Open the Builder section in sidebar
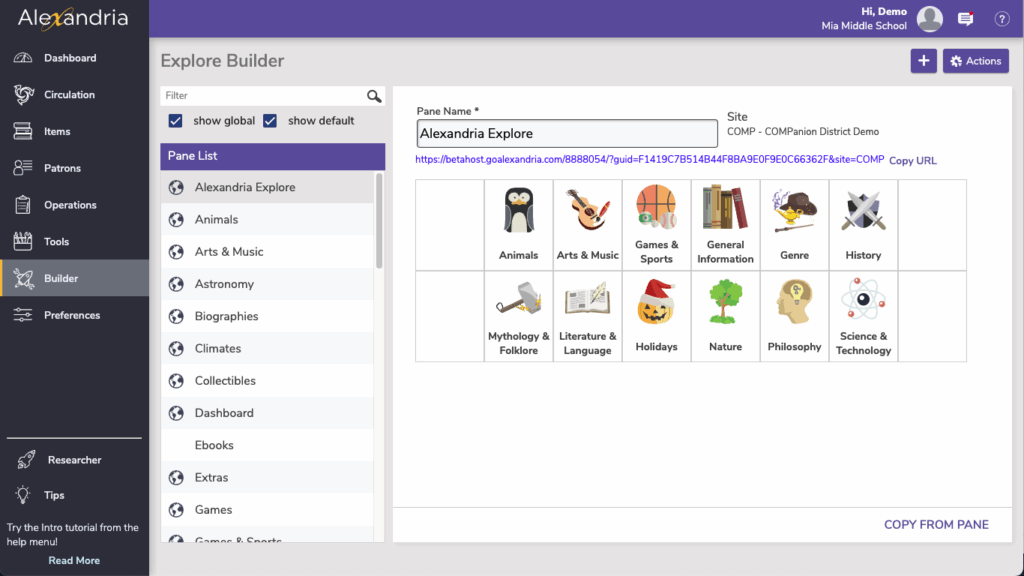 61,278
